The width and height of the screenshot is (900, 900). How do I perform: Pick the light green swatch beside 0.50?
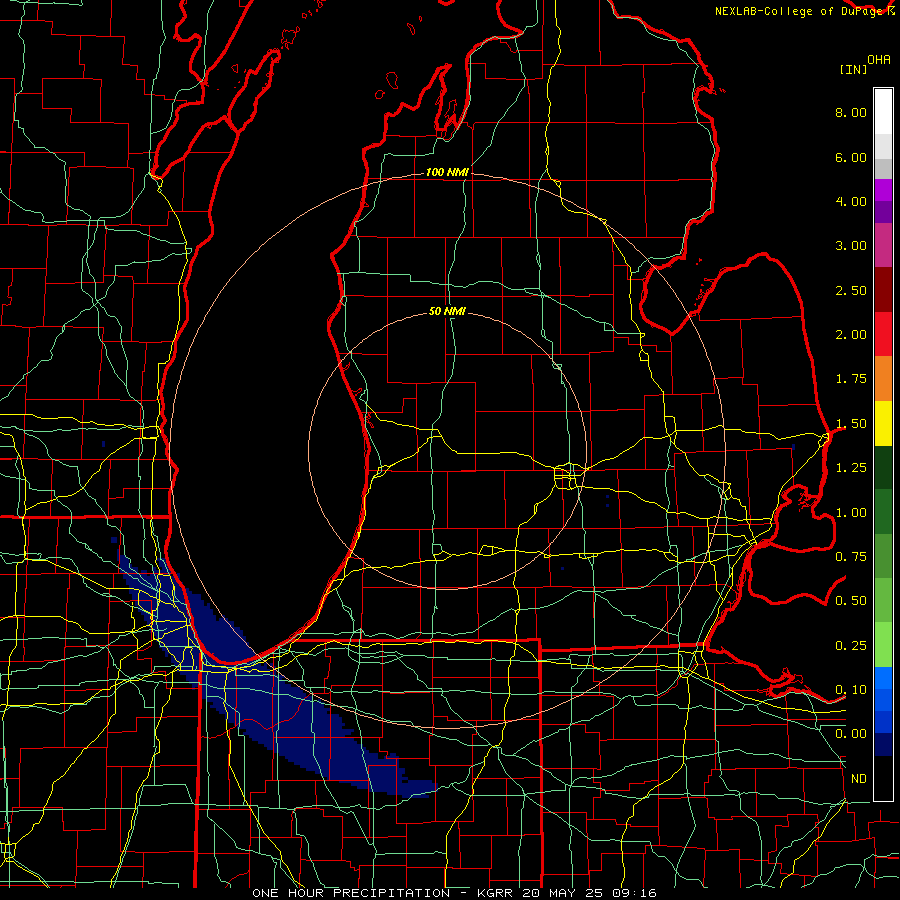coord(883,601)
